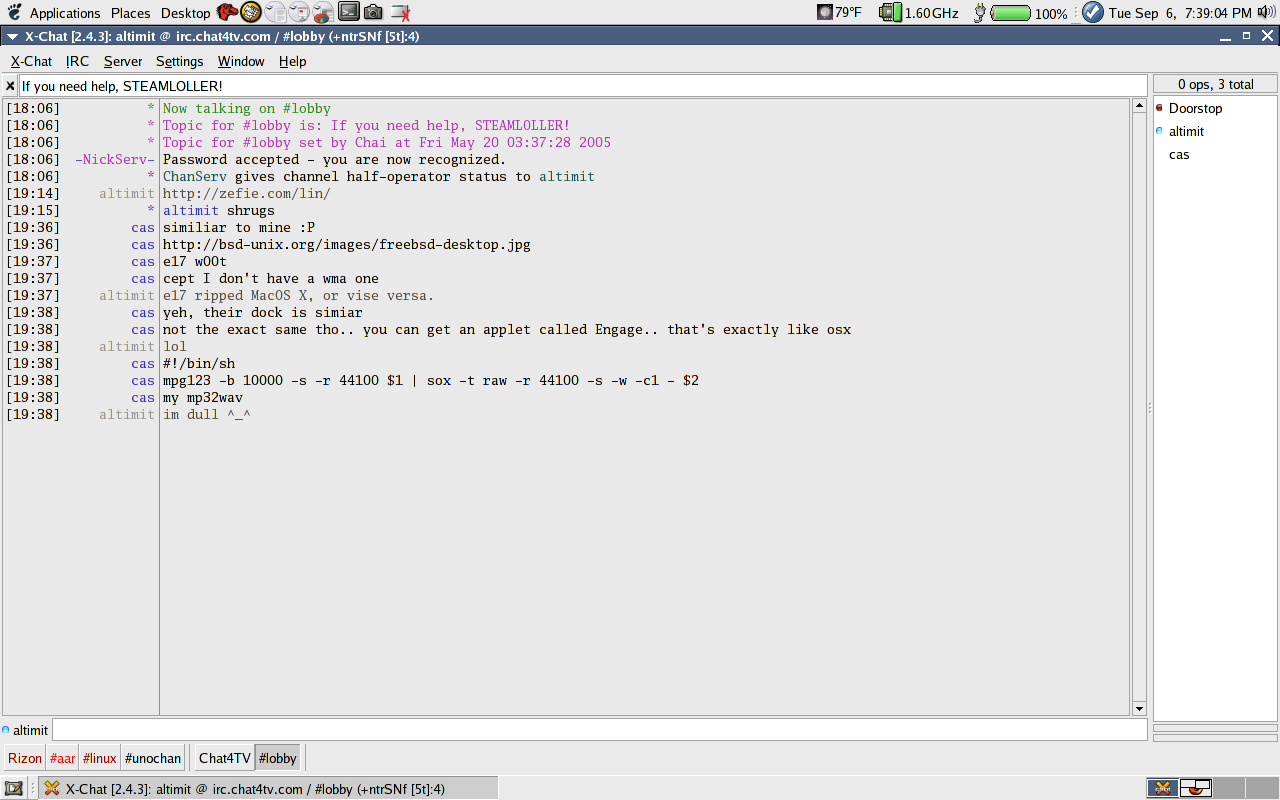Click the battery charge indicator icon

[1011, 13]
